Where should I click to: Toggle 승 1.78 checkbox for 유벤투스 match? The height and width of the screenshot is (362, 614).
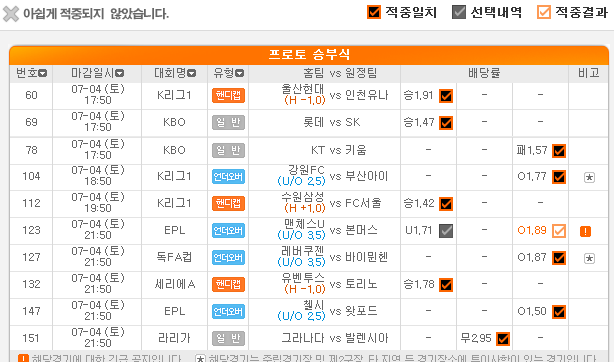(446, 285)
